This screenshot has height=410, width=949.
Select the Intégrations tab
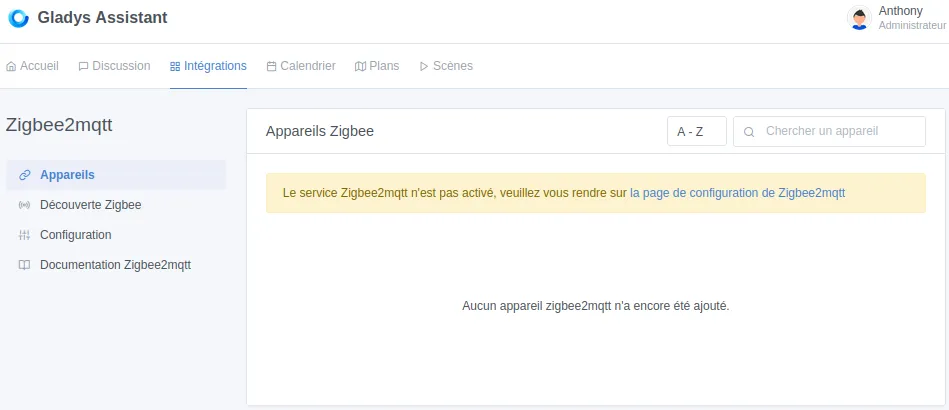[208, 66]
